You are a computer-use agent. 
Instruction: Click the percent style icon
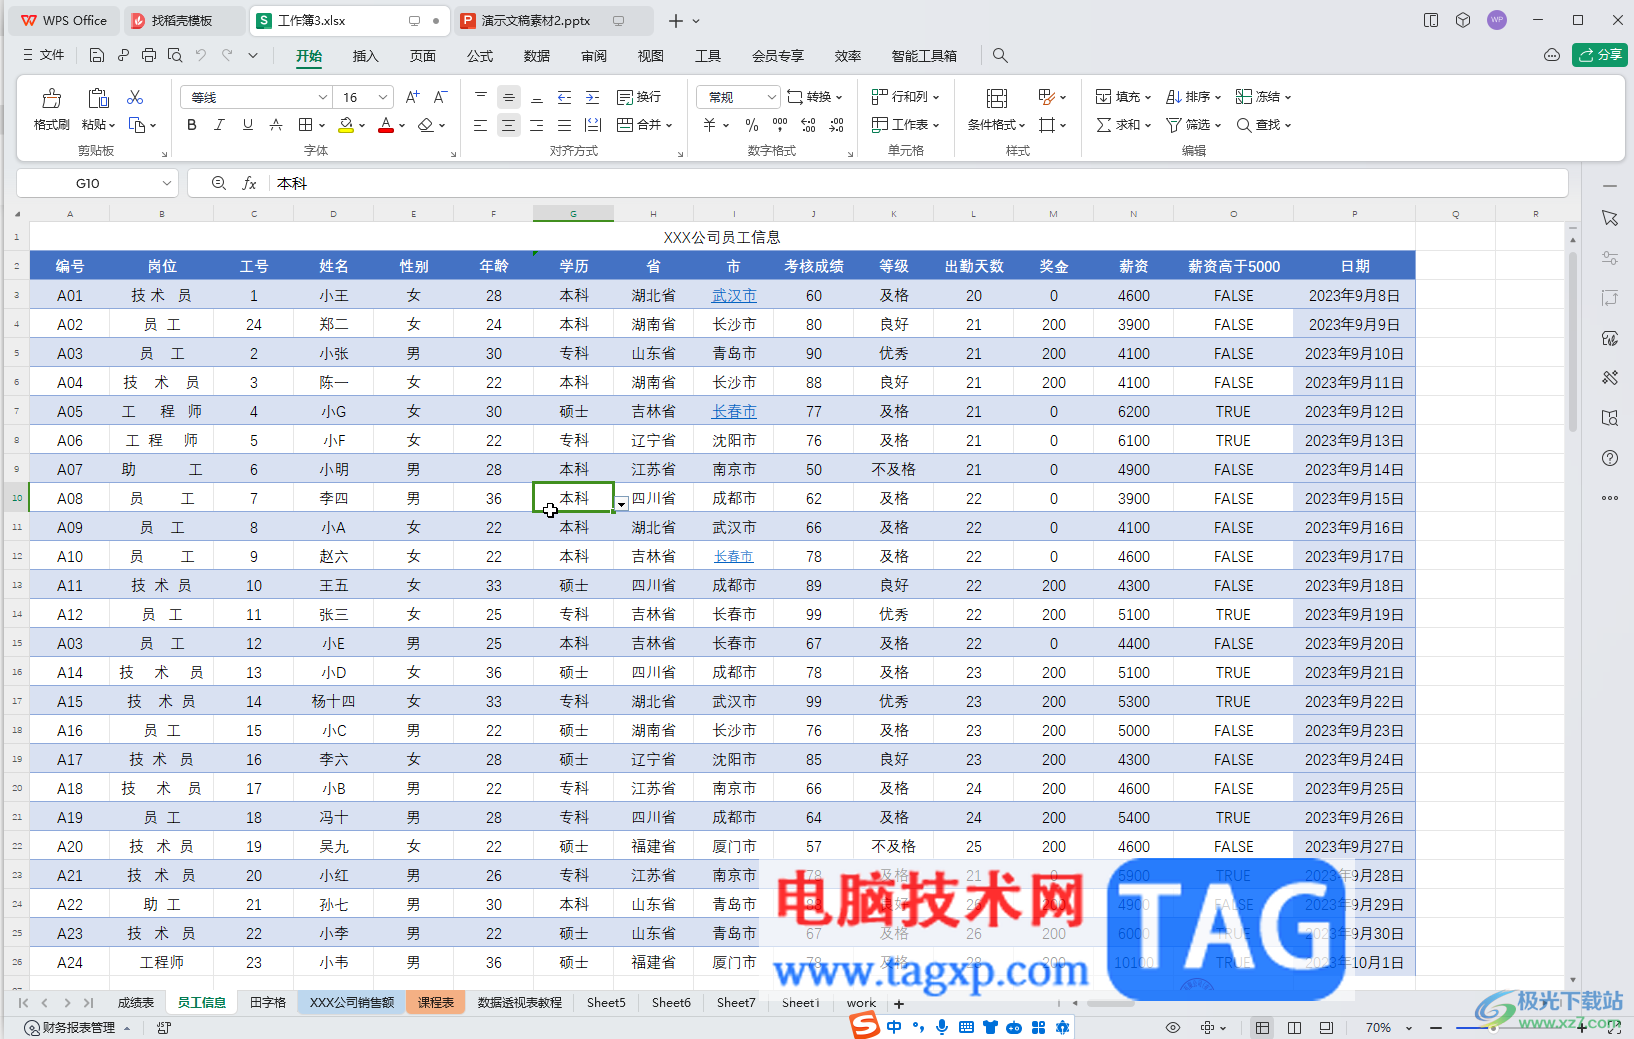coord(752,125)
